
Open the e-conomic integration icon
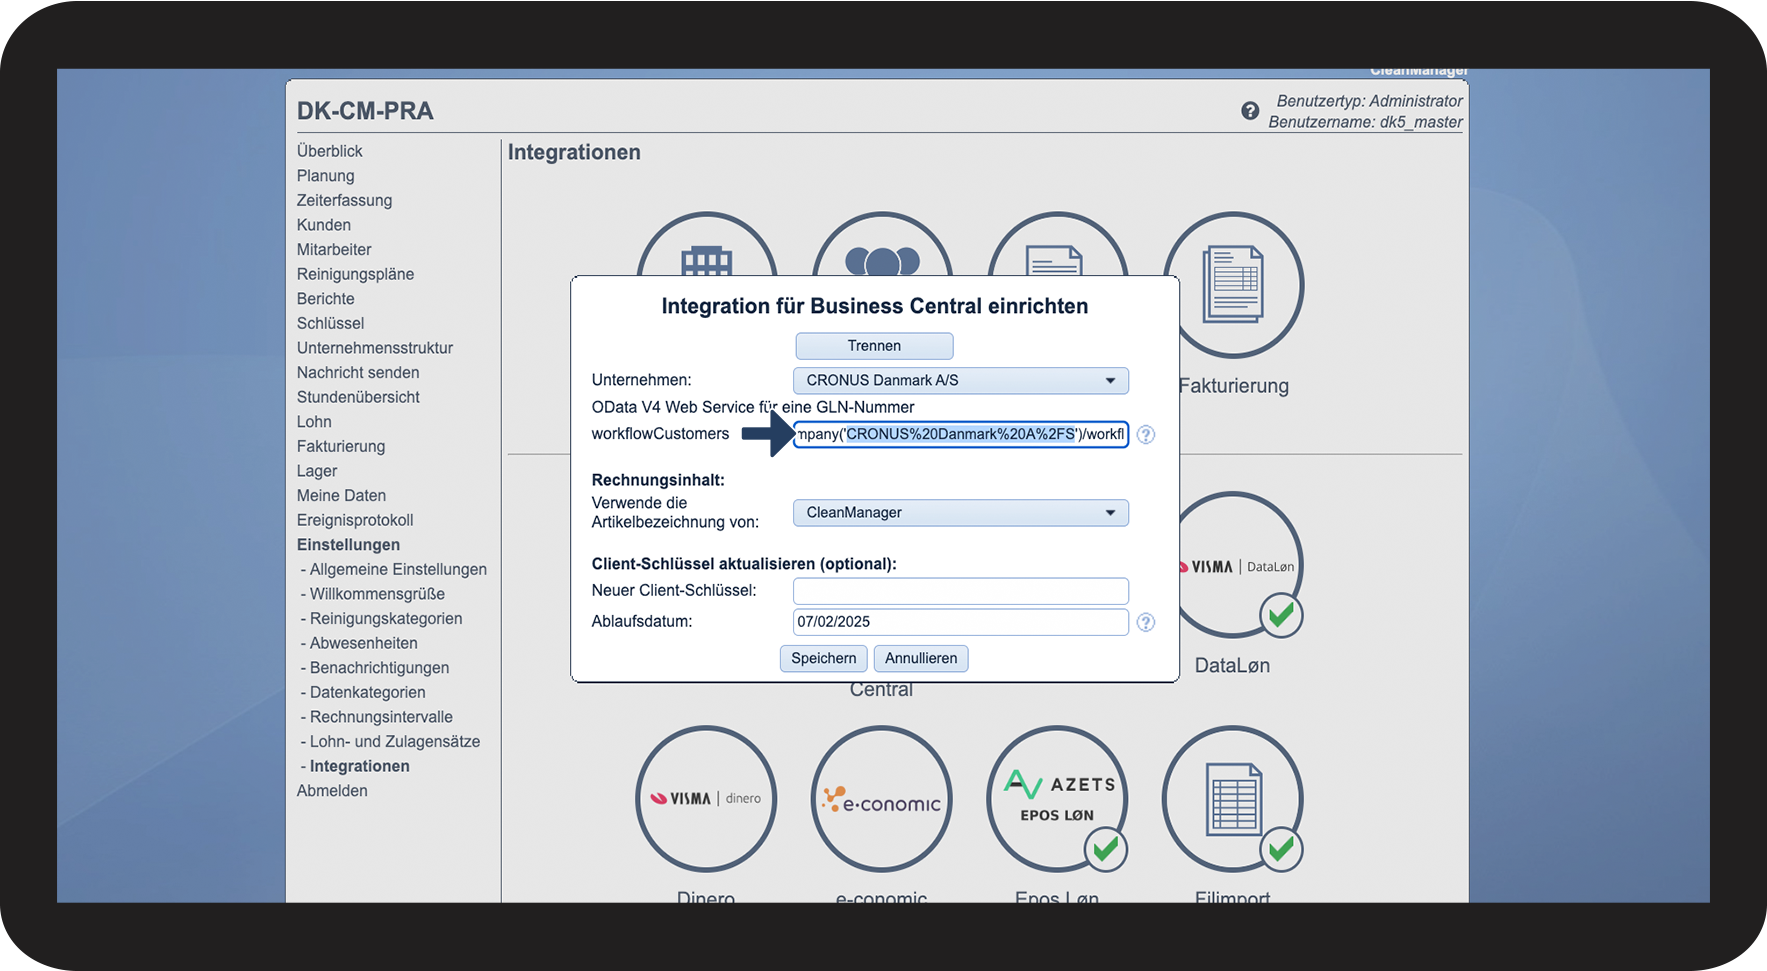[x=881, y=798]
